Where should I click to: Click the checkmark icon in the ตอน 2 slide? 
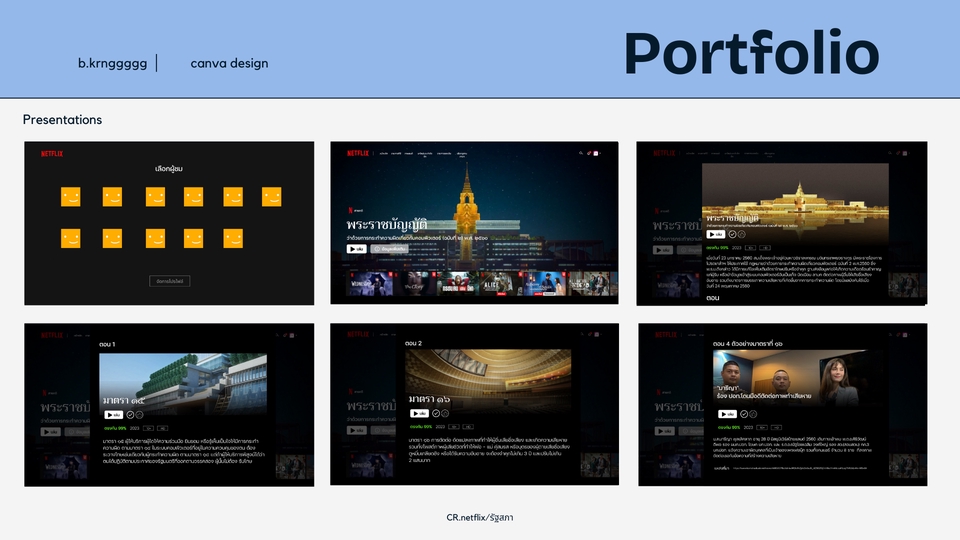436,413
